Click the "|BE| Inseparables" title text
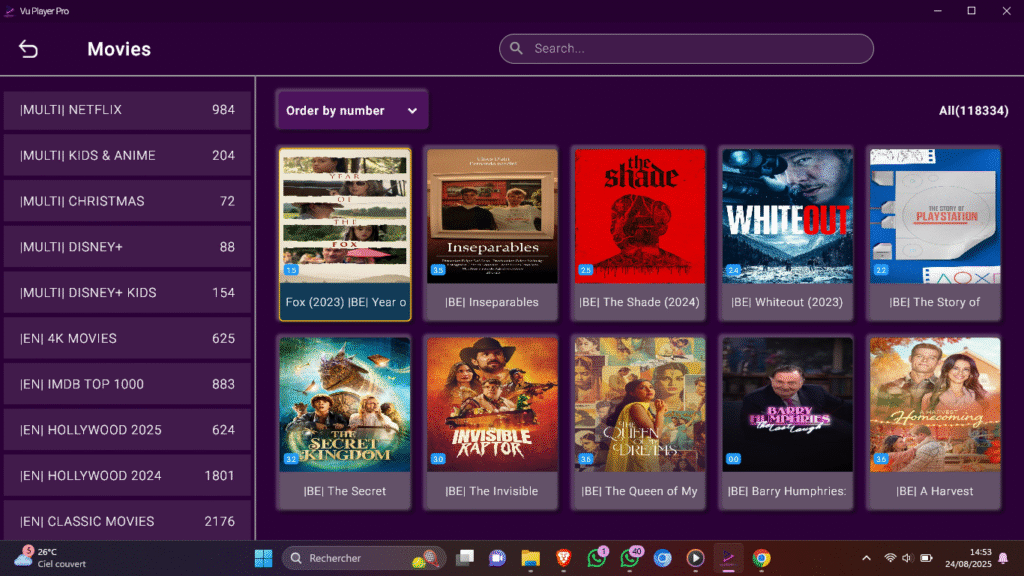Viewport: 1024px width, 576px height. point(492,302)
